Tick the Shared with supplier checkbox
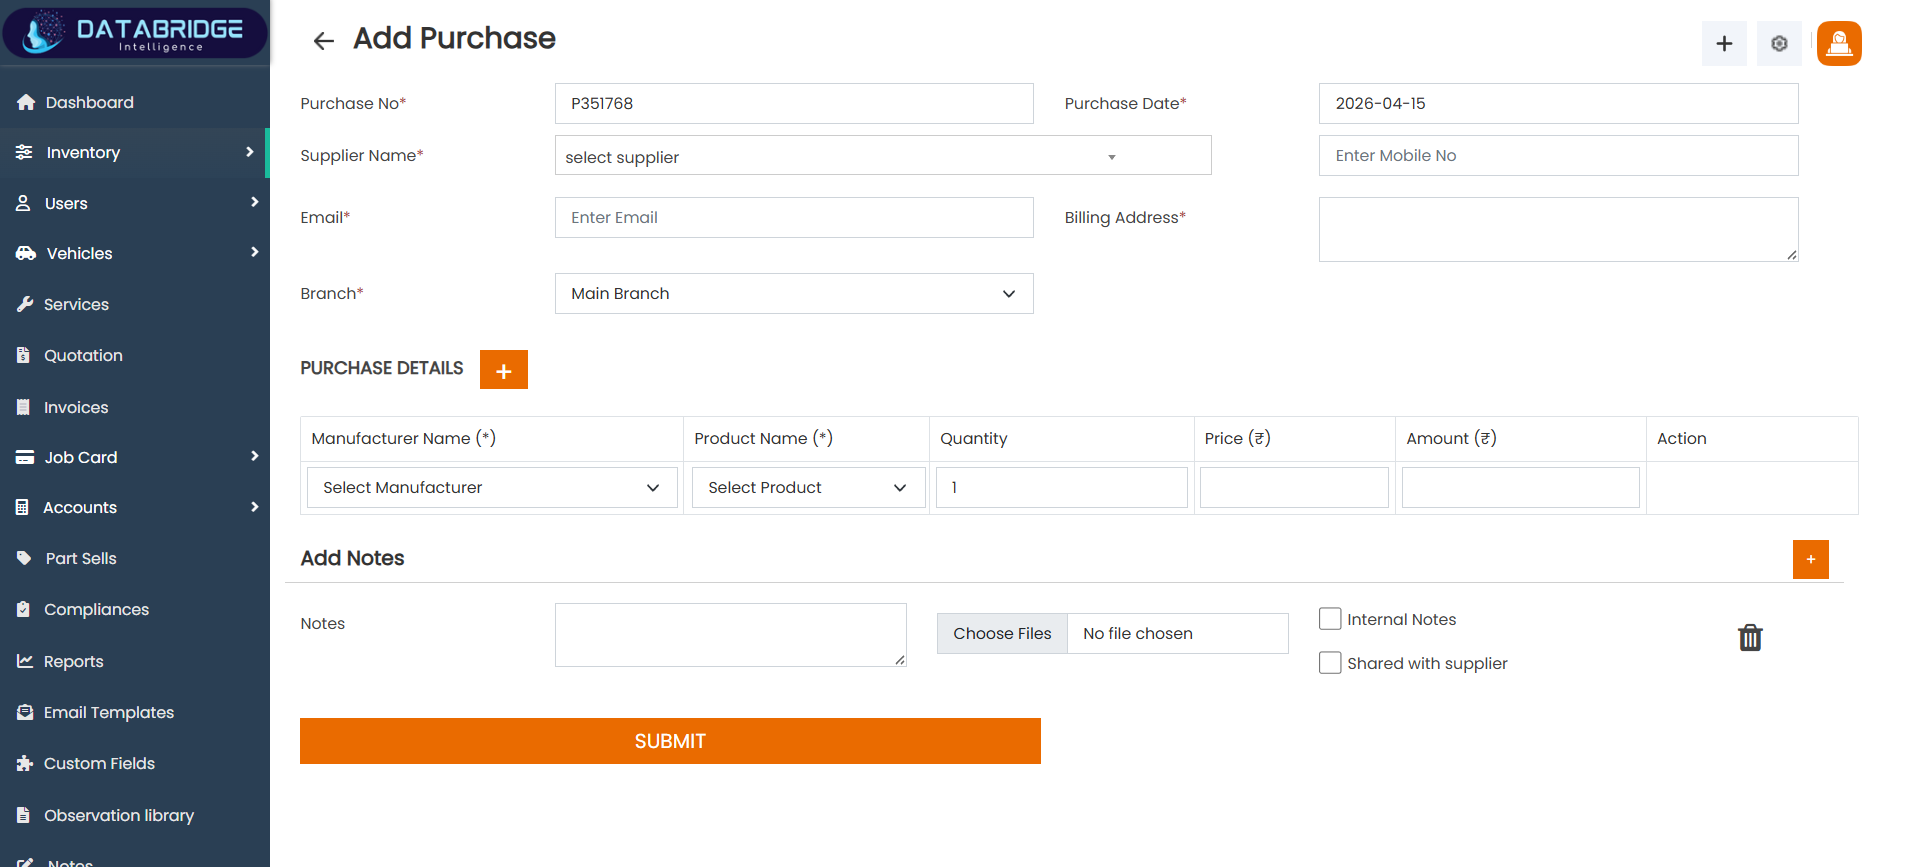 coord(1330,663)
